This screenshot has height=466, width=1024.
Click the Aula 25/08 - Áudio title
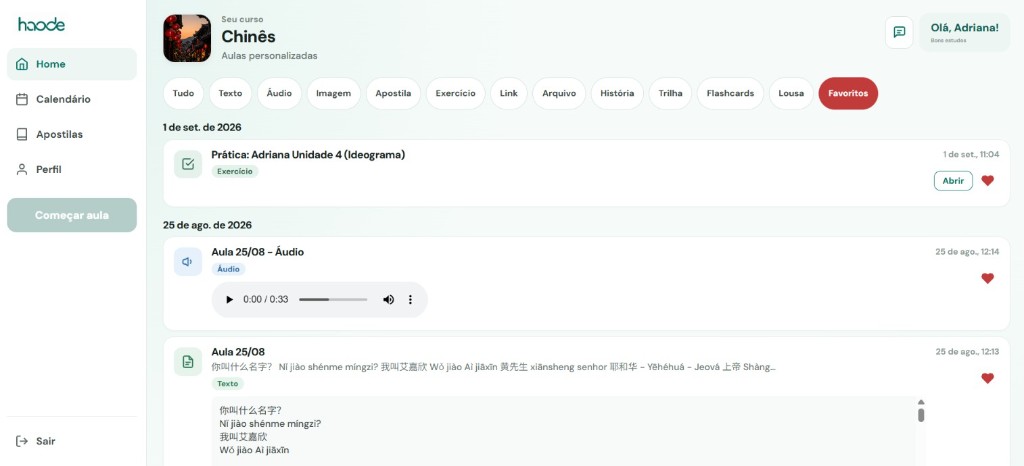click(257, 252)
